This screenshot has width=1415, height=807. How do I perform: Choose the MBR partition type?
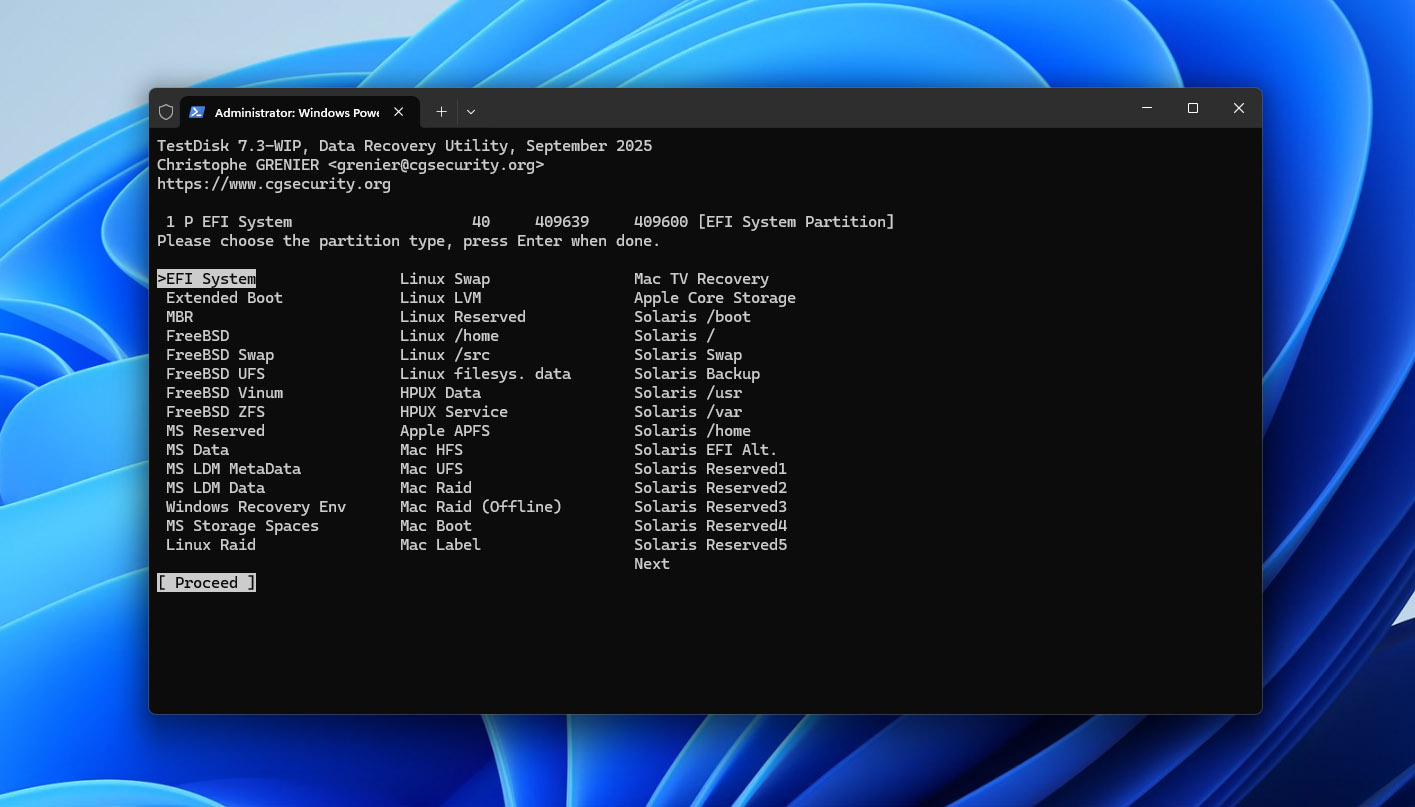point(180,317)
